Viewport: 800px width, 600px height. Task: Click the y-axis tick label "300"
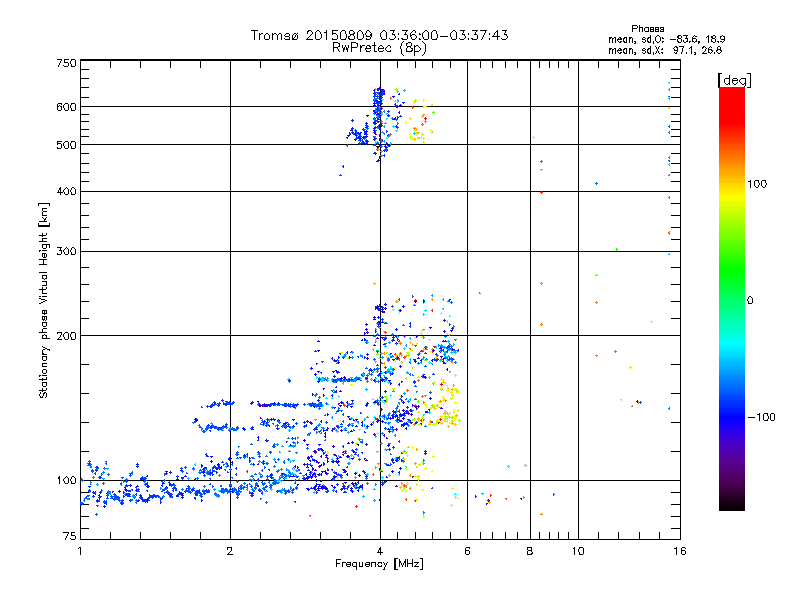[x=67, y=251]
